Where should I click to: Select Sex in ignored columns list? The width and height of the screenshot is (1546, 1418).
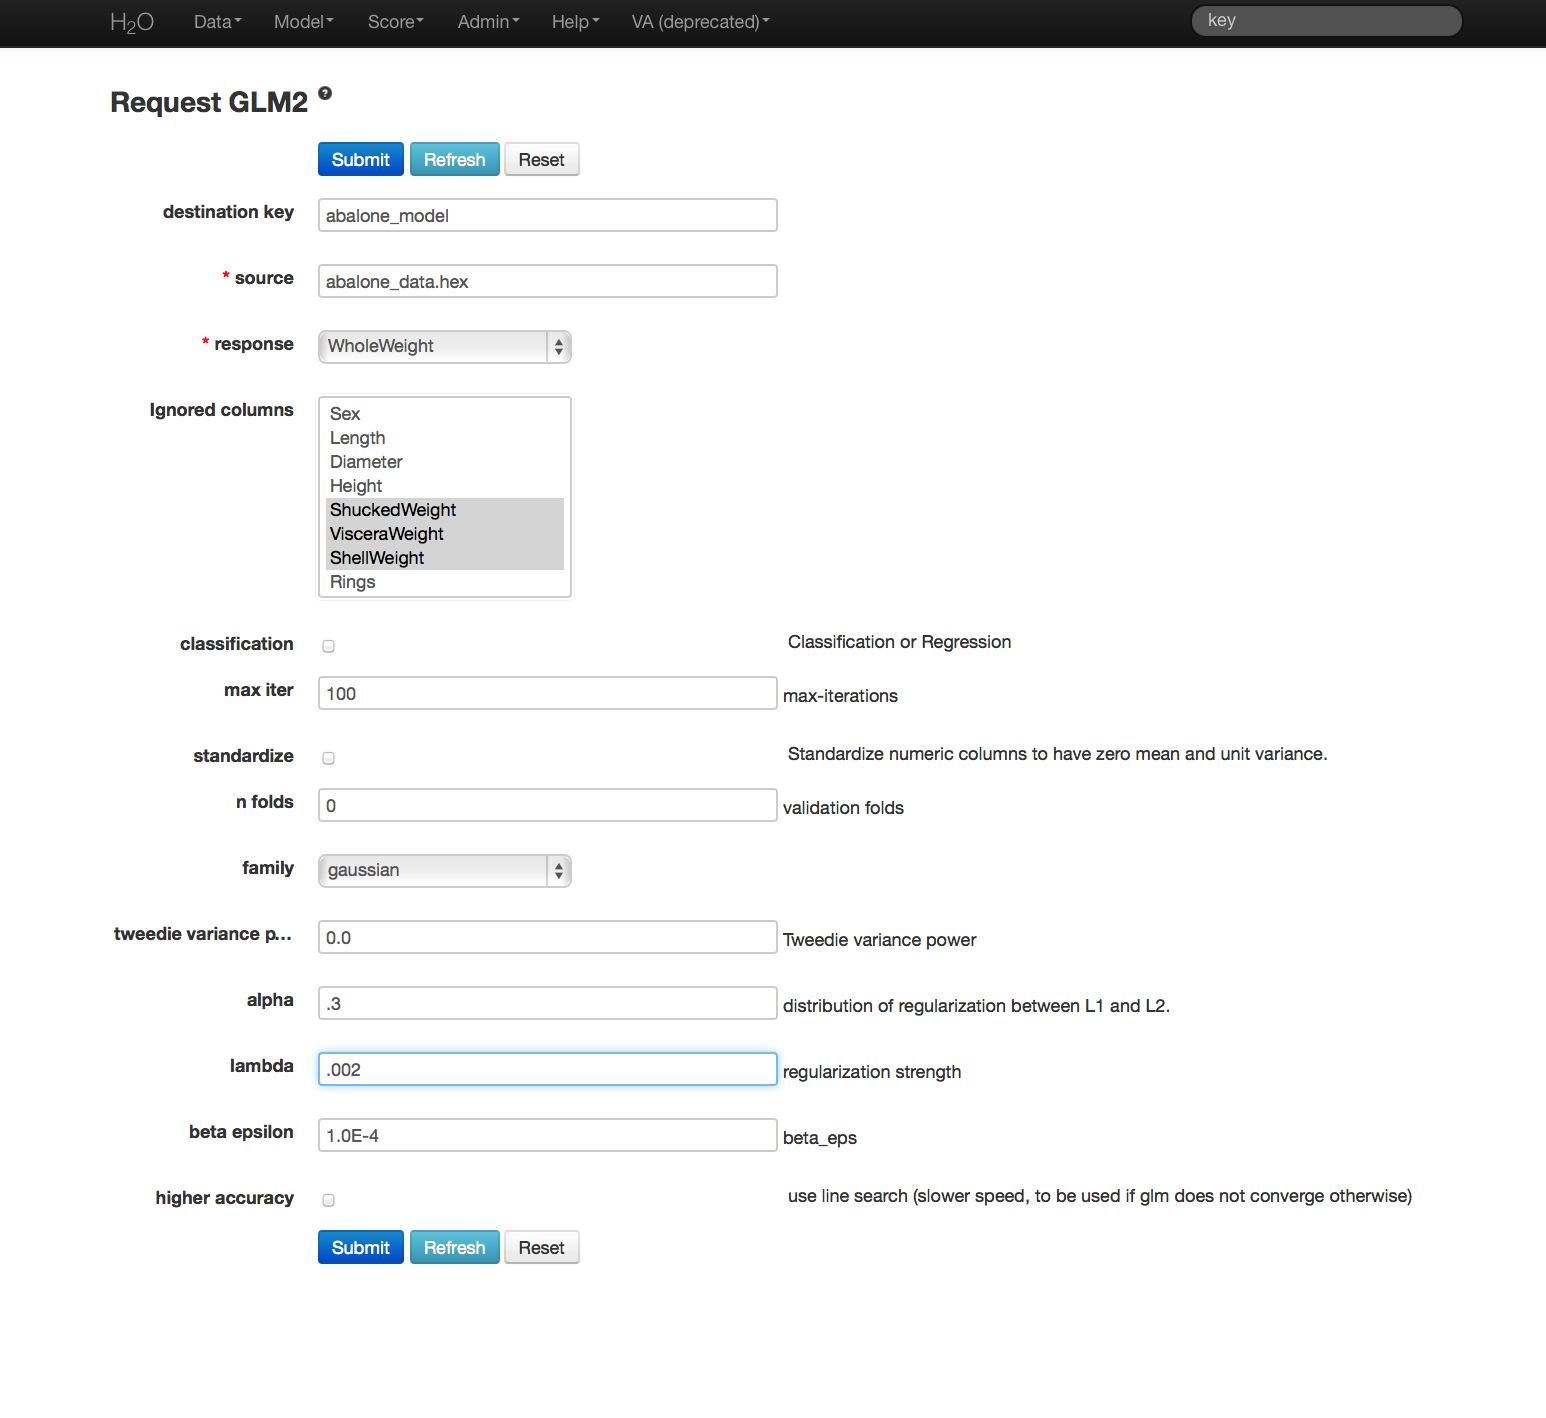(345, 414)
